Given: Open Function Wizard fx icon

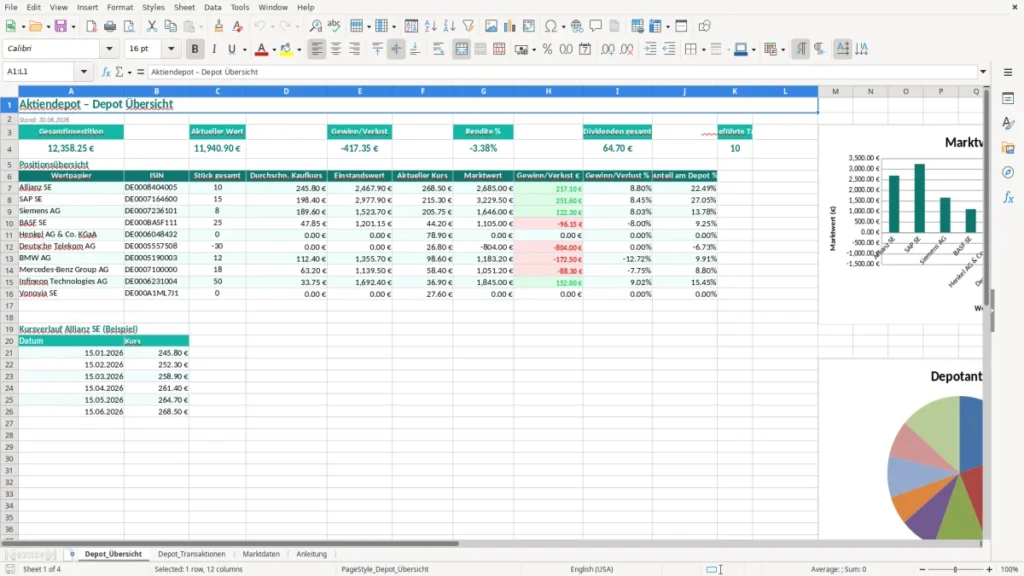Looking at the screenshot, I should pos(106,72).
